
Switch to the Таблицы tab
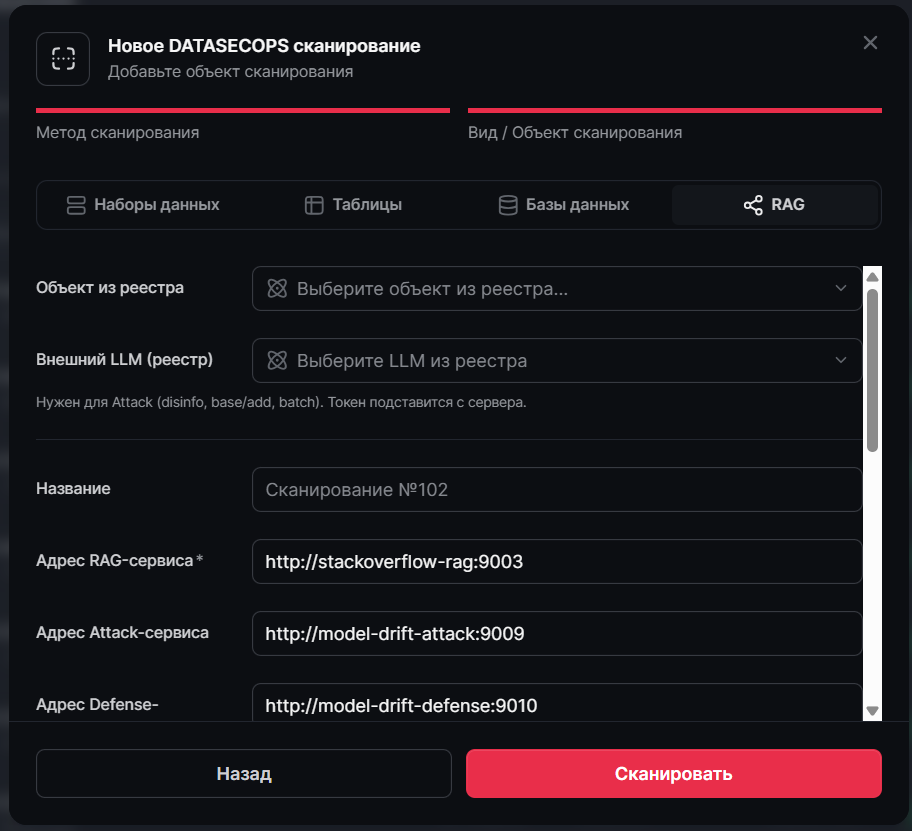point(353,205)
